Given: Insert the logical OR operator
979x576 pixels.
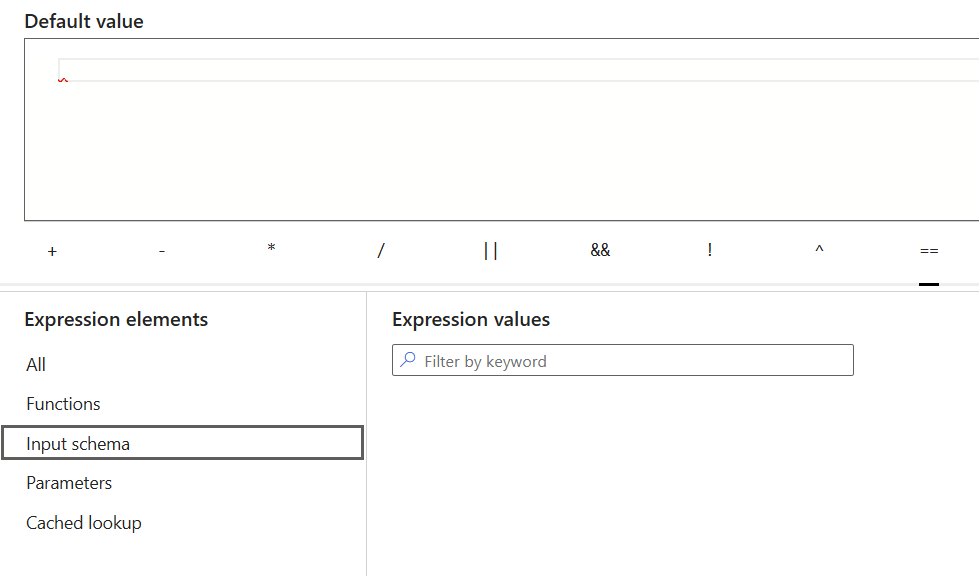Looking at the screenshot, I should tap(491, 251).
